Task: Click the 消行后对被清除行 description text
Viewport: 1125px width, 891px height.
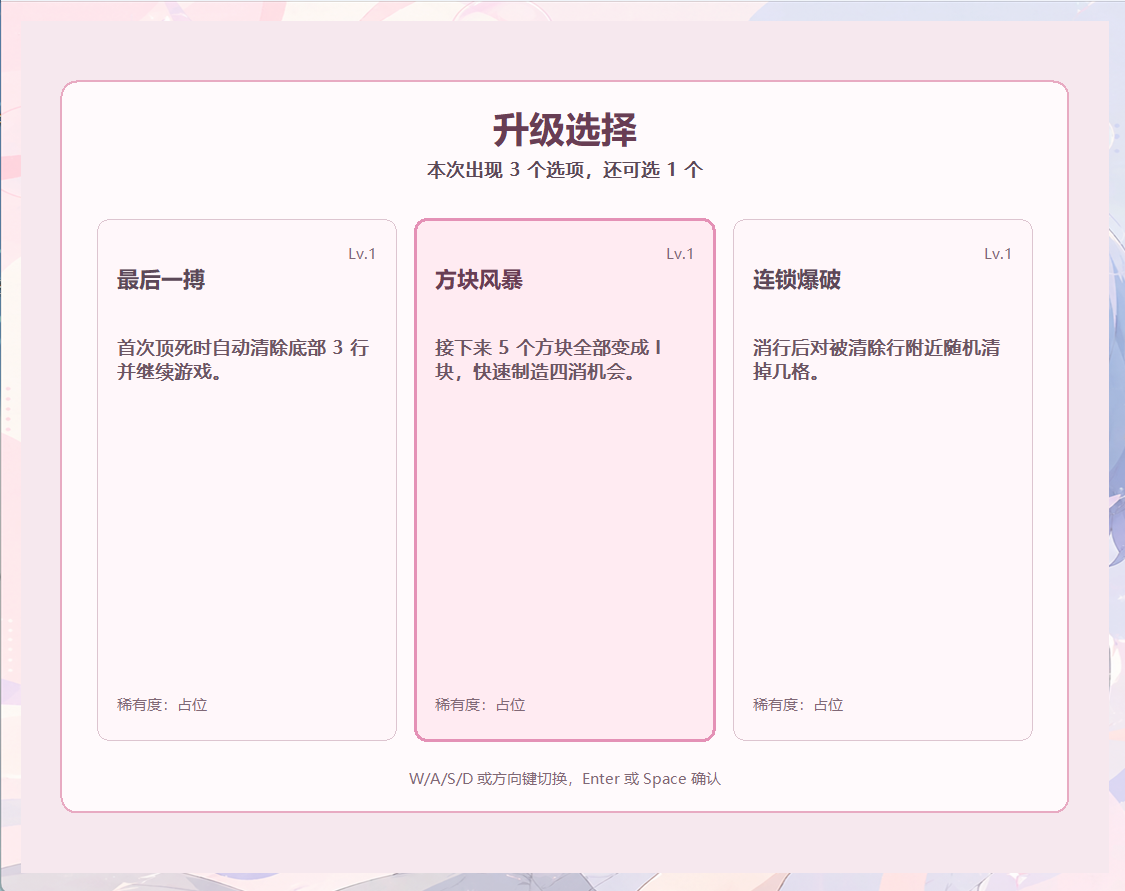Action: tap(876, 360)
